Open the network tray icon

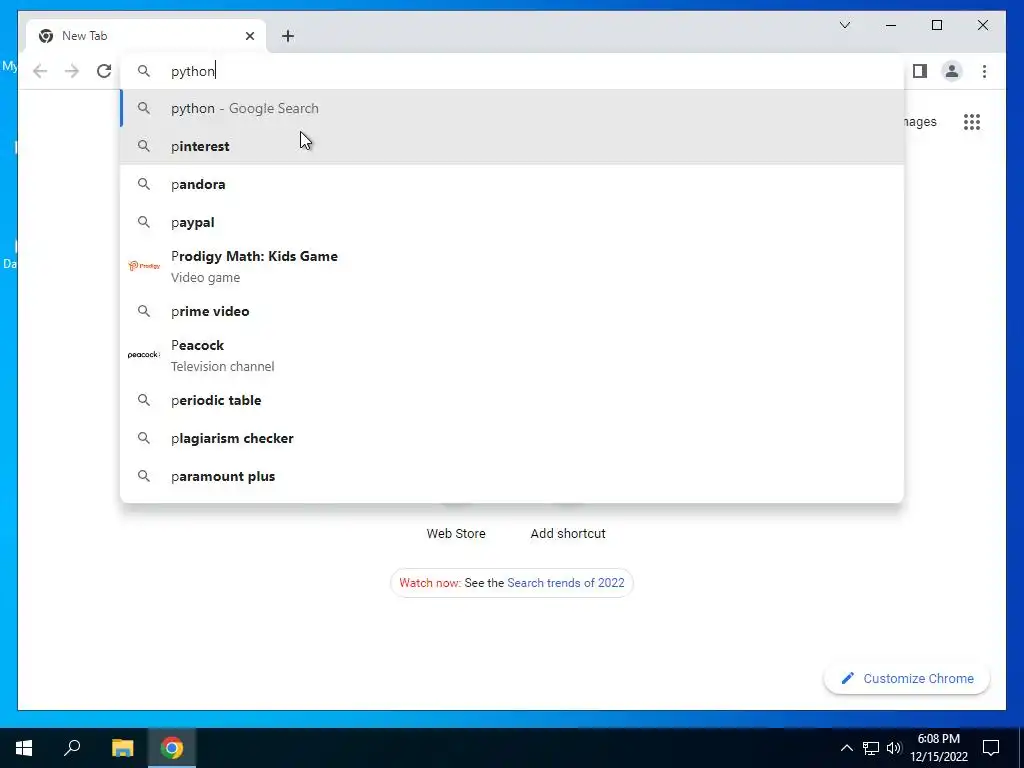[x=870, y=748]
